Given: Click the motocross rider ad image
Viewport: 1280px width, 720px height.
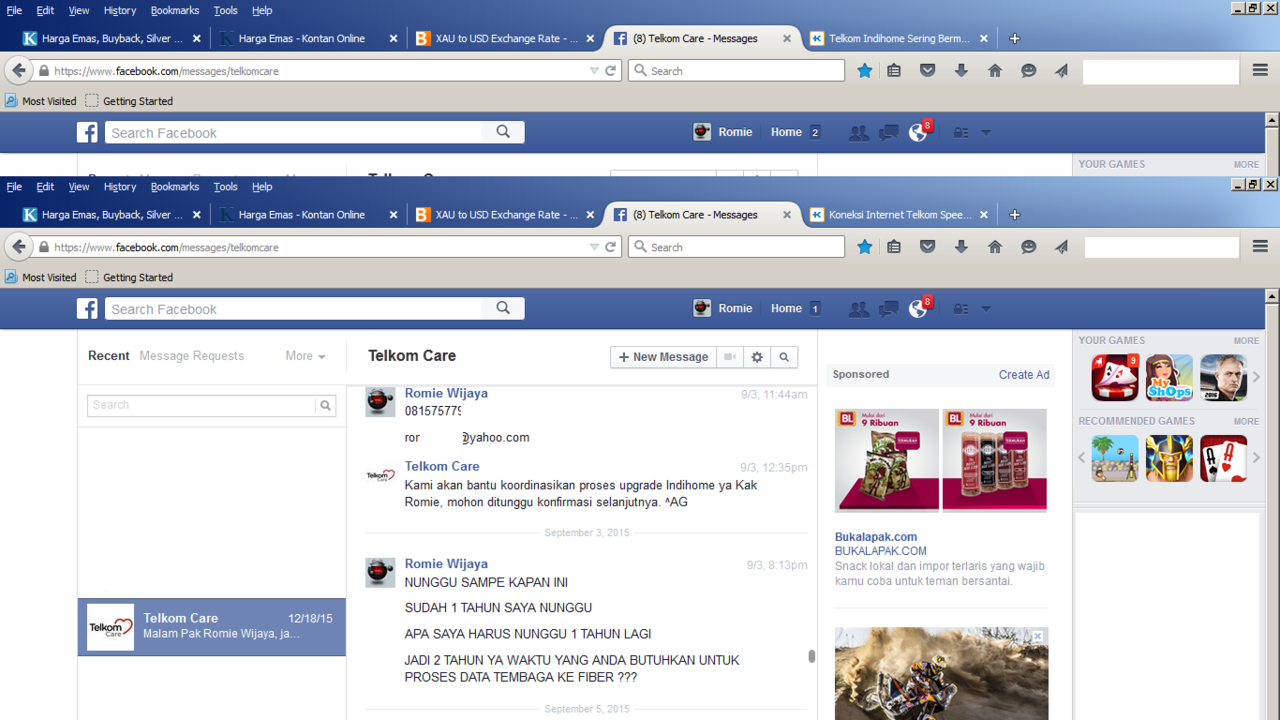Looking at the screenshot, I should [942, 674].
